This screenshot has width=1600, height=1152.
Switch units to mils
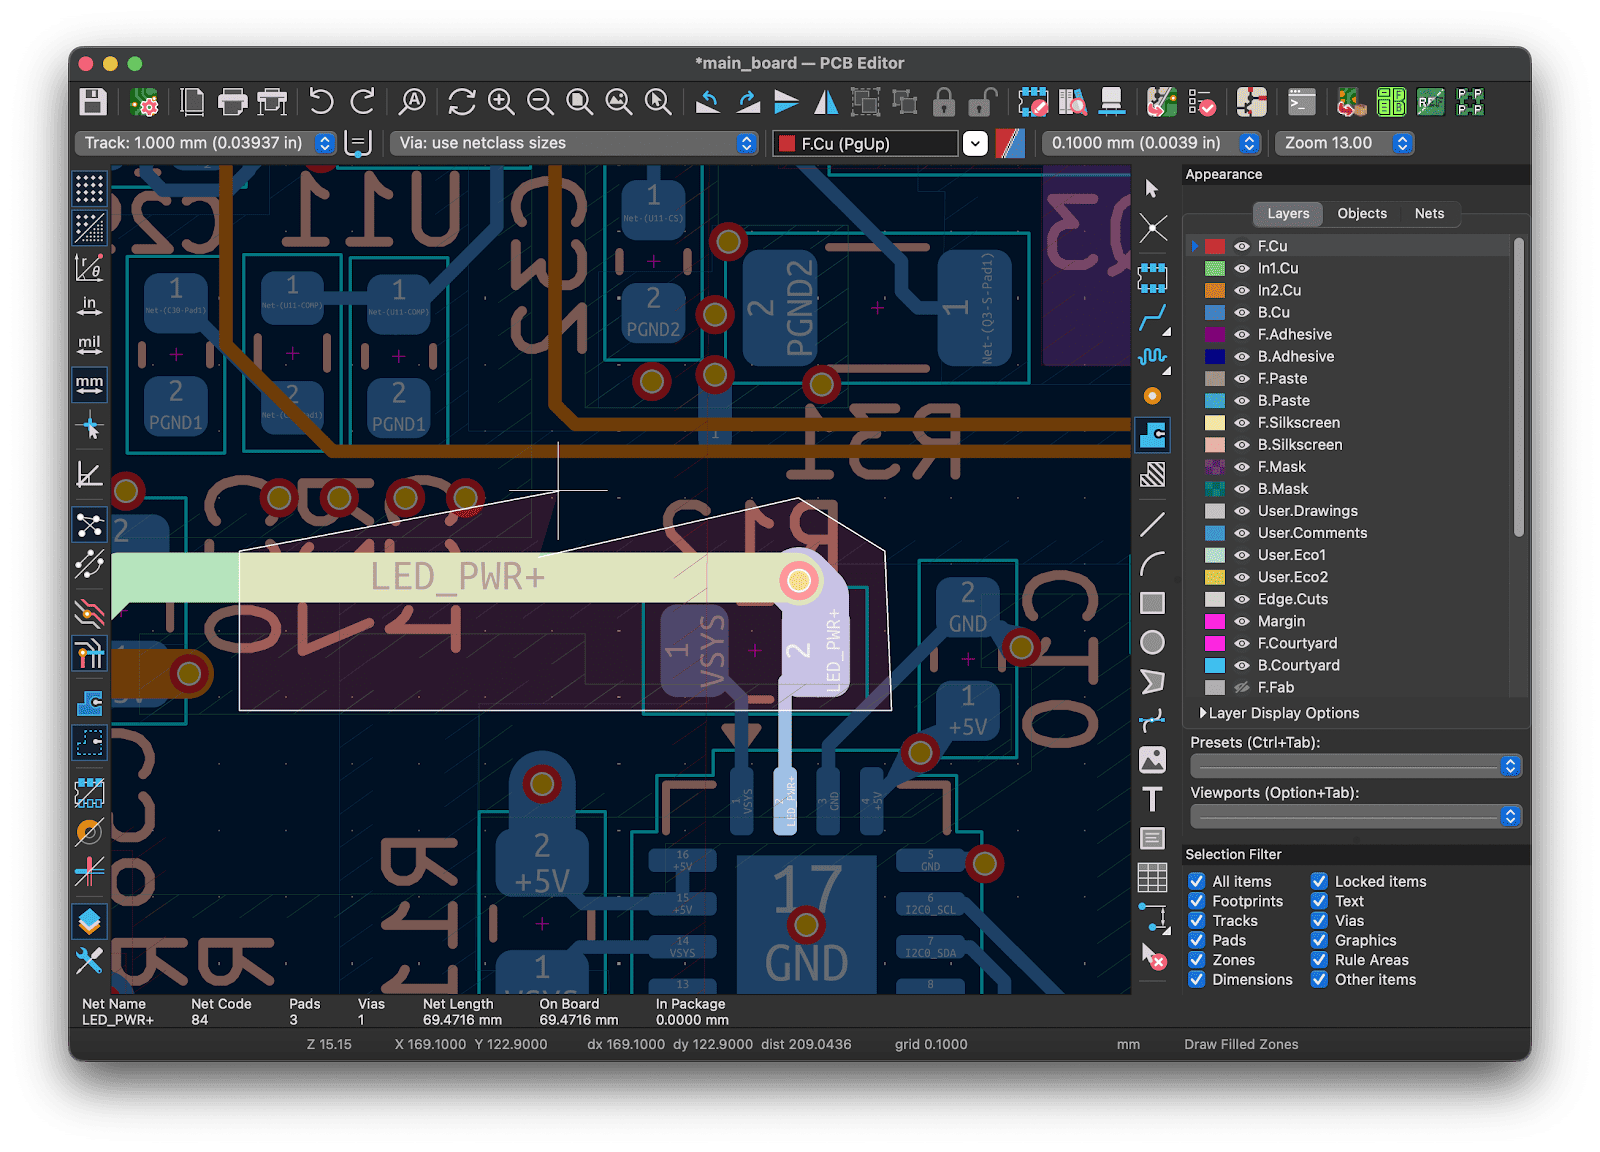click(89, 345)
